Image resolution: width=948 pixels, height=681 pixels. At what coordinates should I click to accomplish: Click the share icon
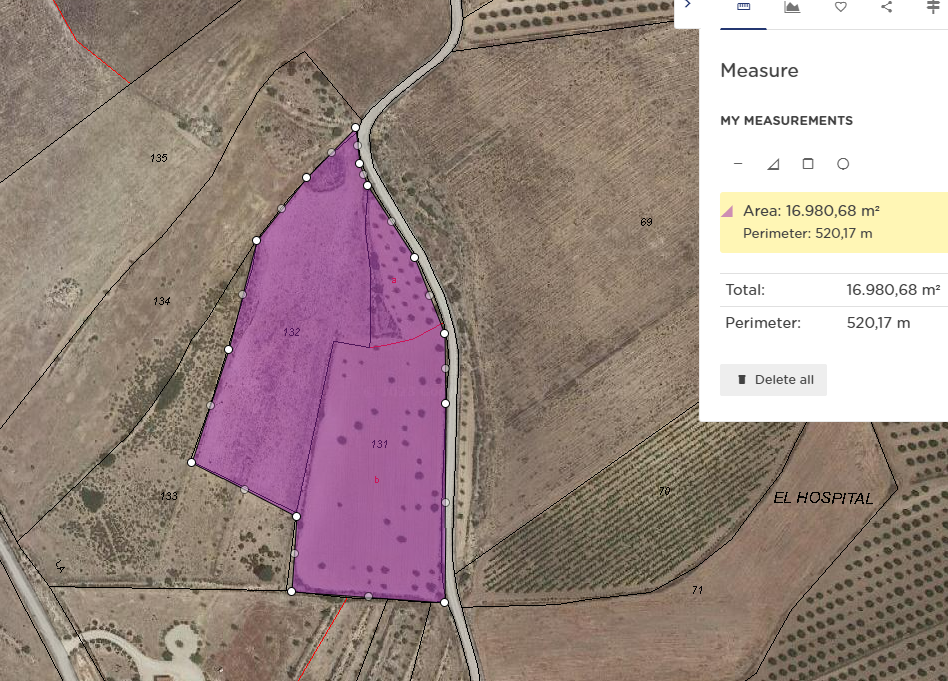pyautogui.click(x=887, y=7)
